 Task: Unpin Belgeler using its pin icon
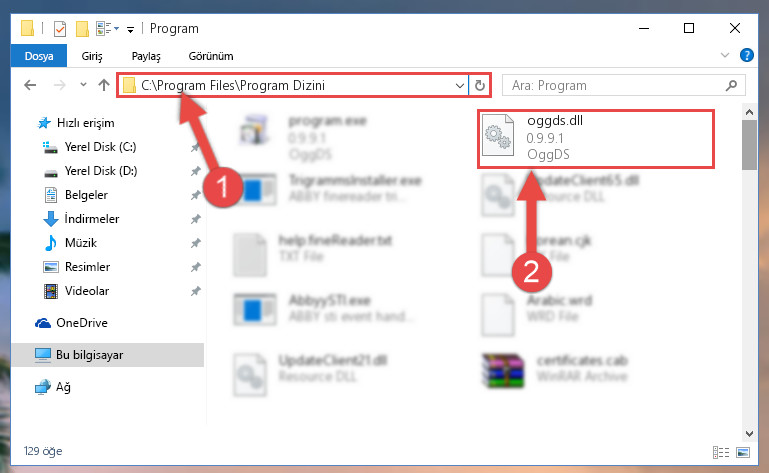tap(195, 195)
